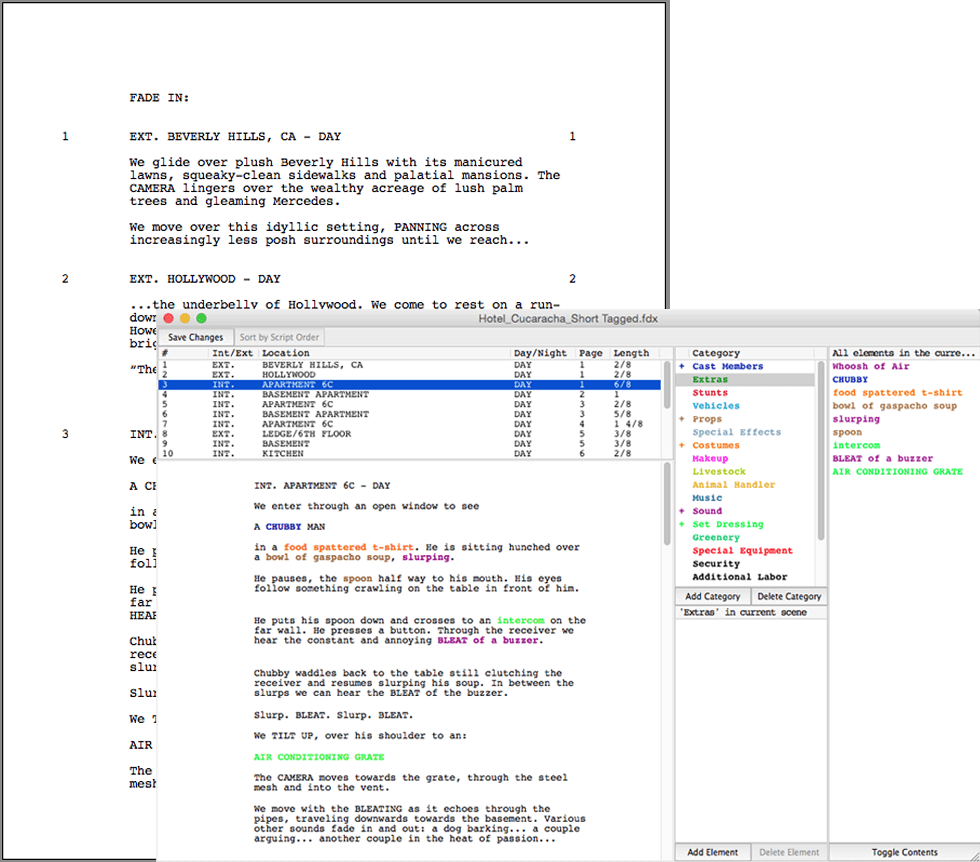The width and height of the screenshot is (980, 862).
Task: Select scene 5 APARTMENT 6C row
Action: point(409,404)
